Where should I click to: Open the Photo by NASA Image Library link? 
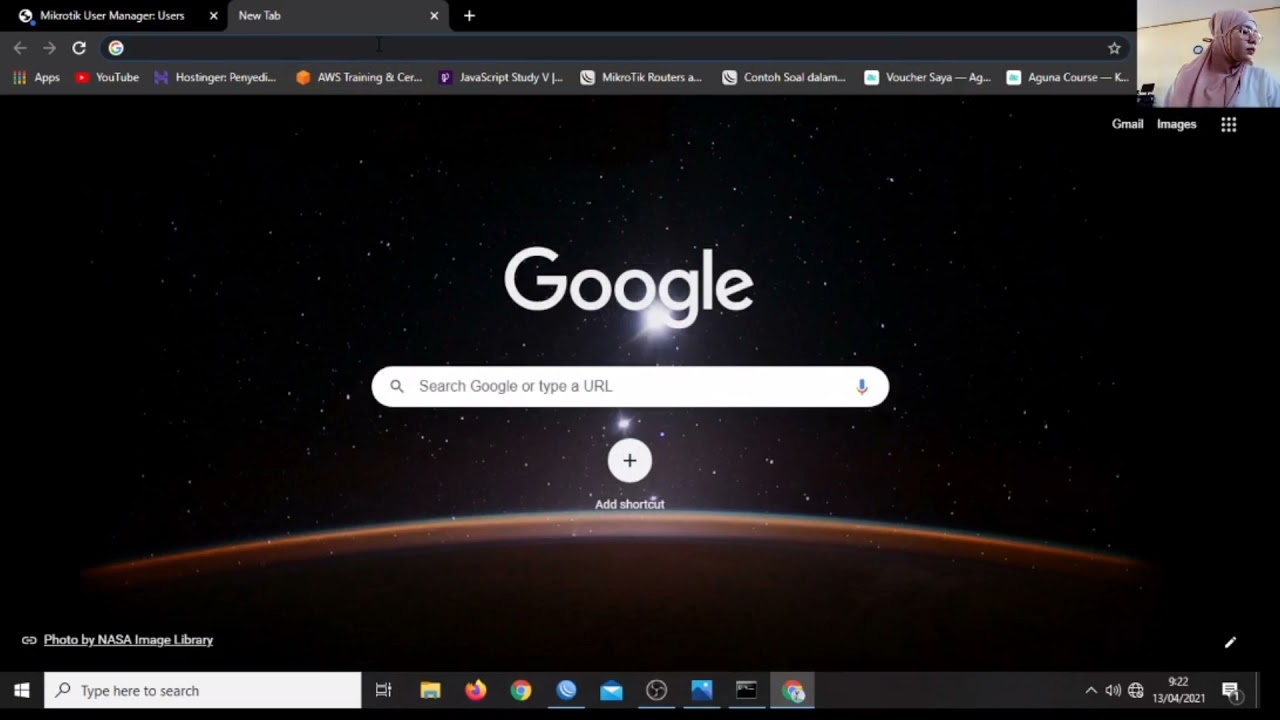point(128,640)
